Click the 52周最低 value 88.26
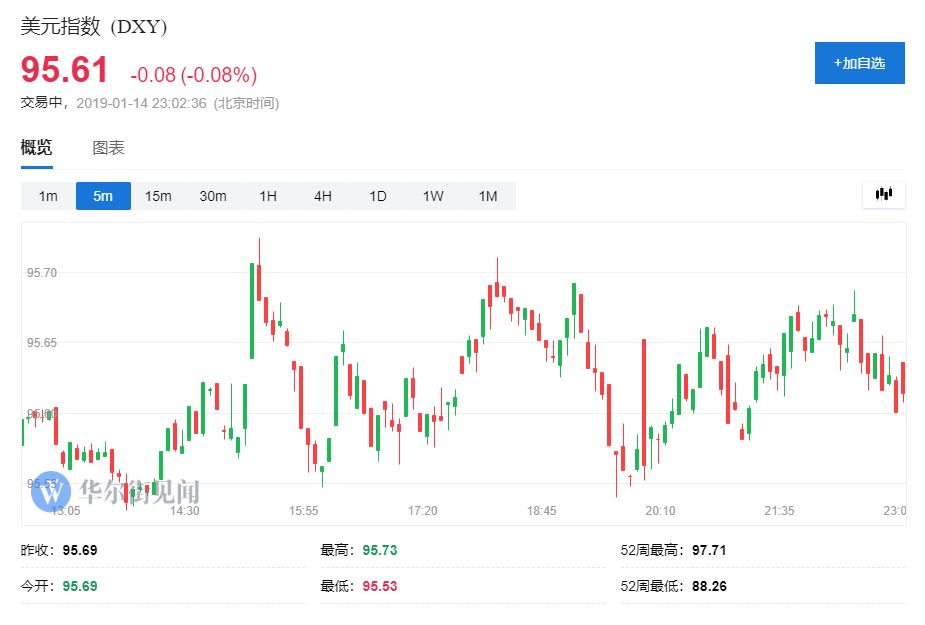The width and height of the screenshot is (925, 625). click(709, 586)
